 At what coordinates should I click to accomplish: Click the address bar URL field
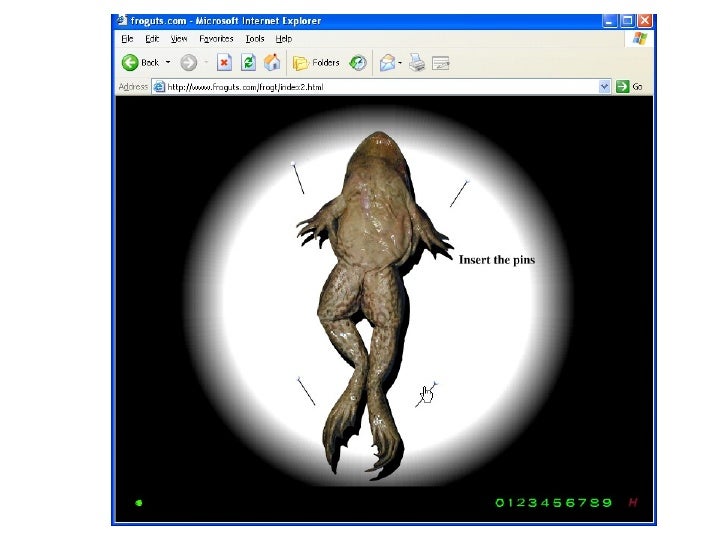(381, 87)
